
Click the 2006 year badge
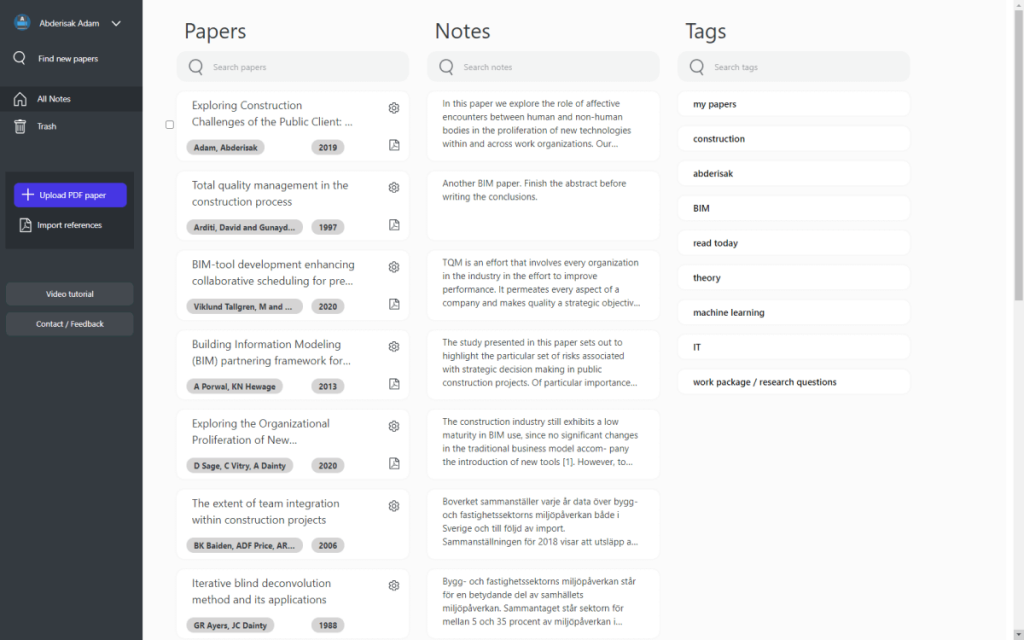328,545
